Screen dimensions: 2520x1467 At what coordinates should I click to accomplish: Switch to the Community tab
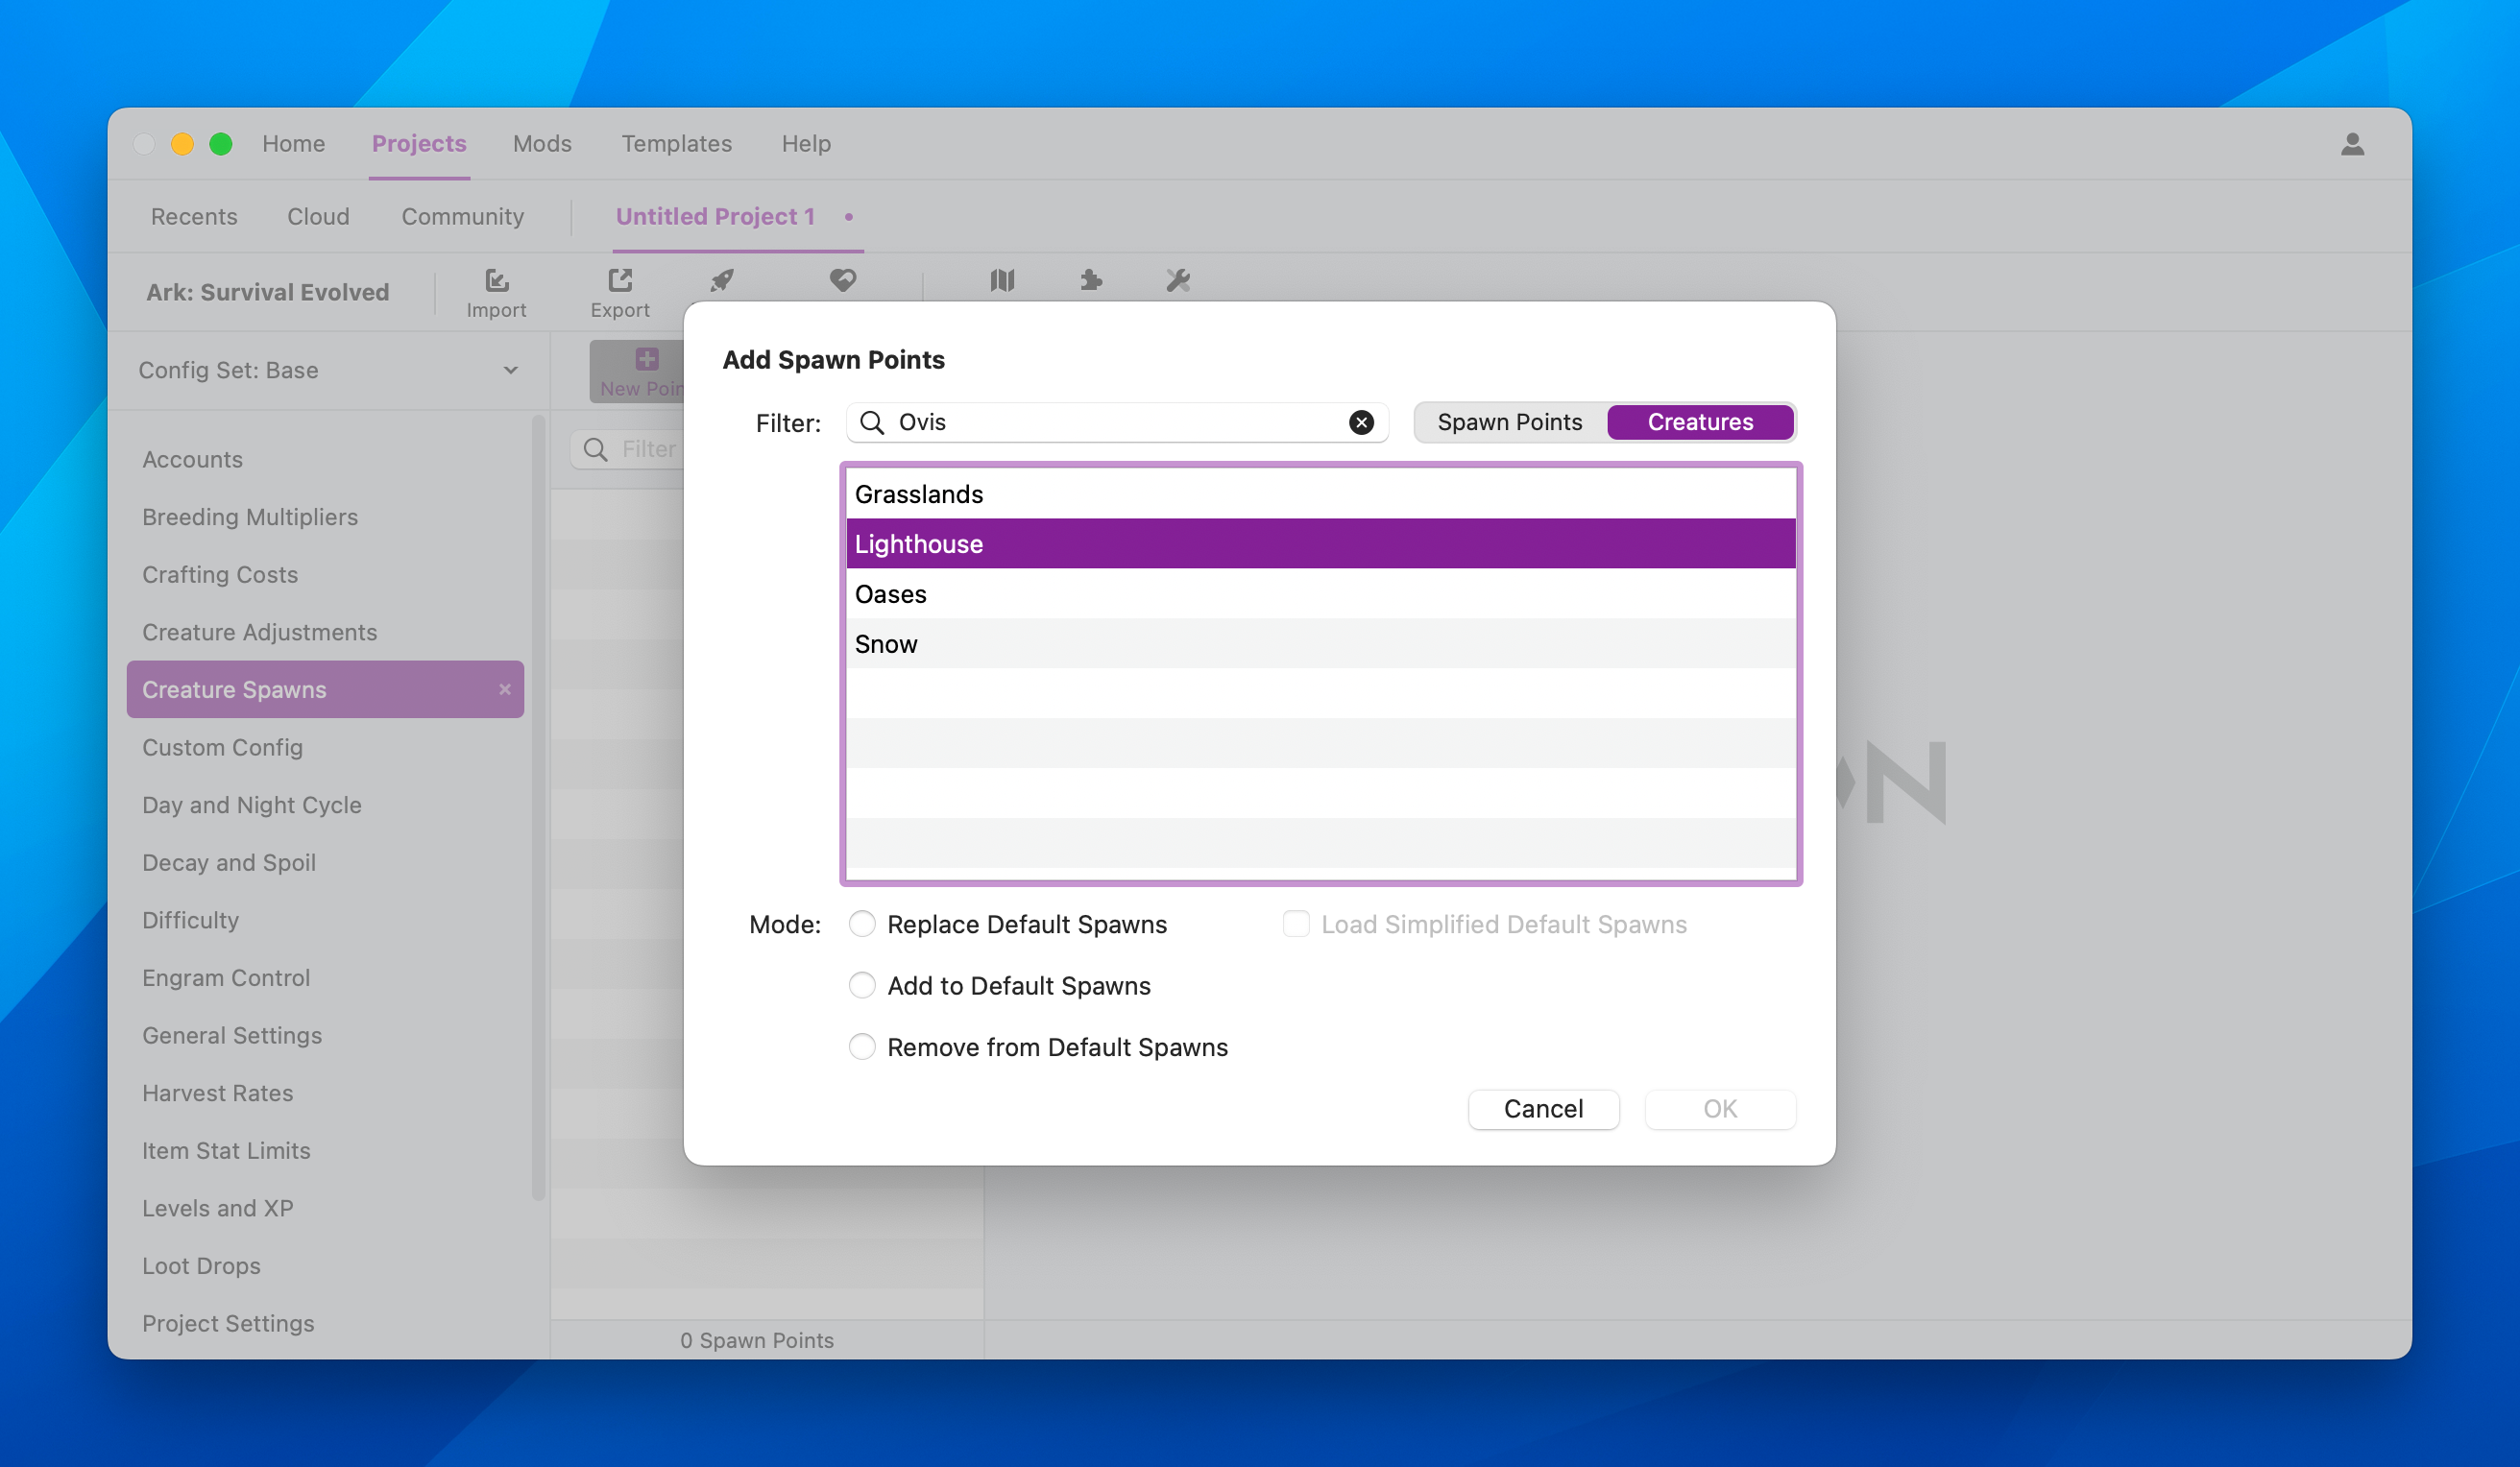[x=462, y=216]
